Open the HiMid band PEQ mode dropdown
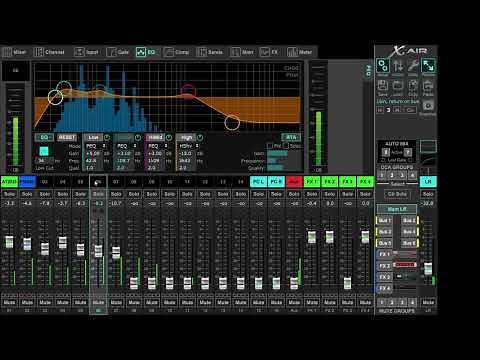This screenshot has width=480, height=360. [x=158, y=146]
